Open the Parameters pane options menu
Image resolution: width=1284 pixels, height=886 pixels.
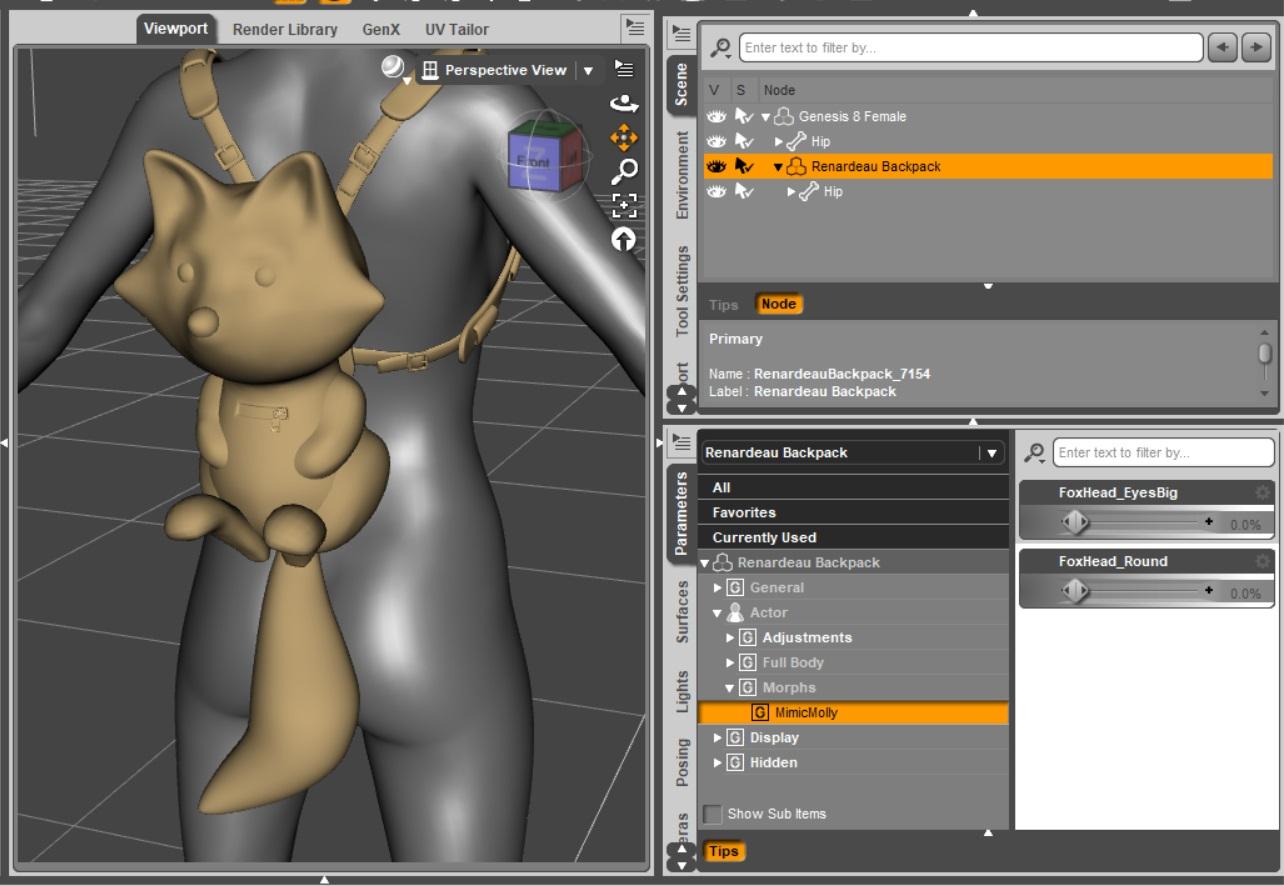(x=680, y=441)
